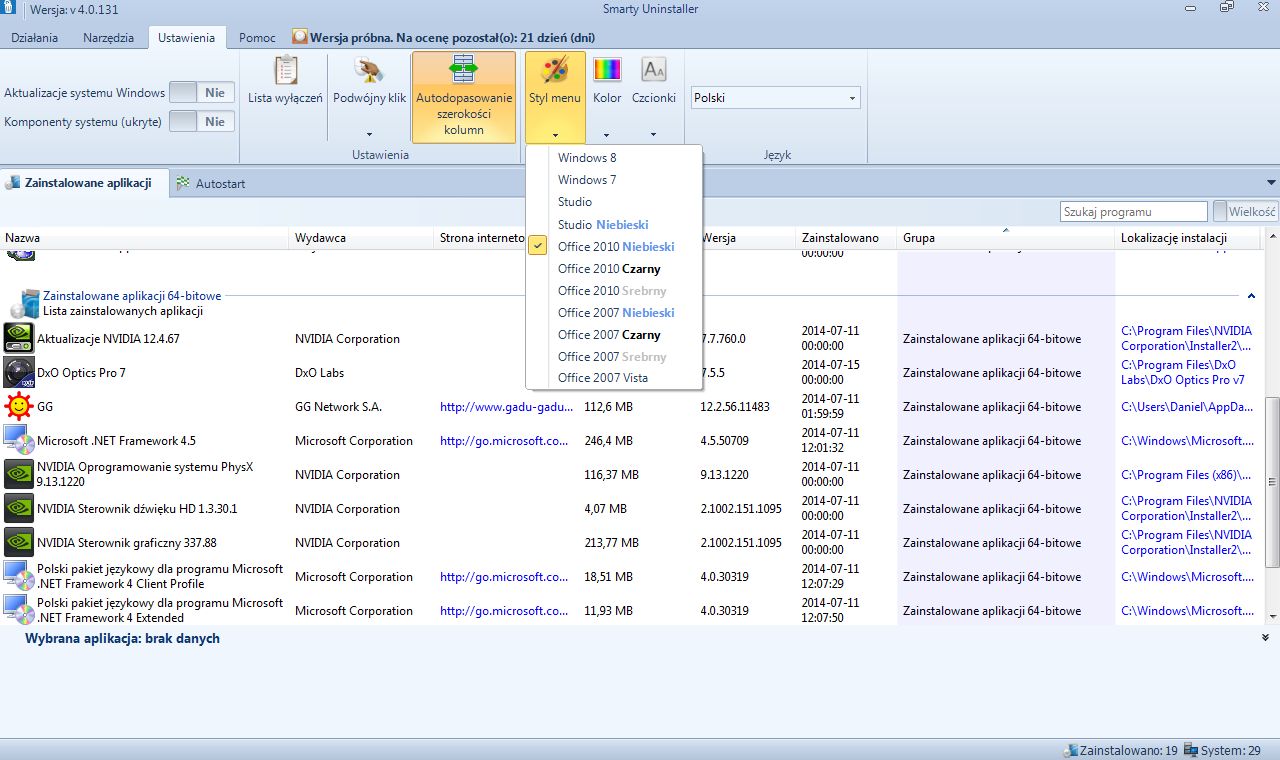
Task: Open GG website link gadu-gadu
Action: (506, 407)
